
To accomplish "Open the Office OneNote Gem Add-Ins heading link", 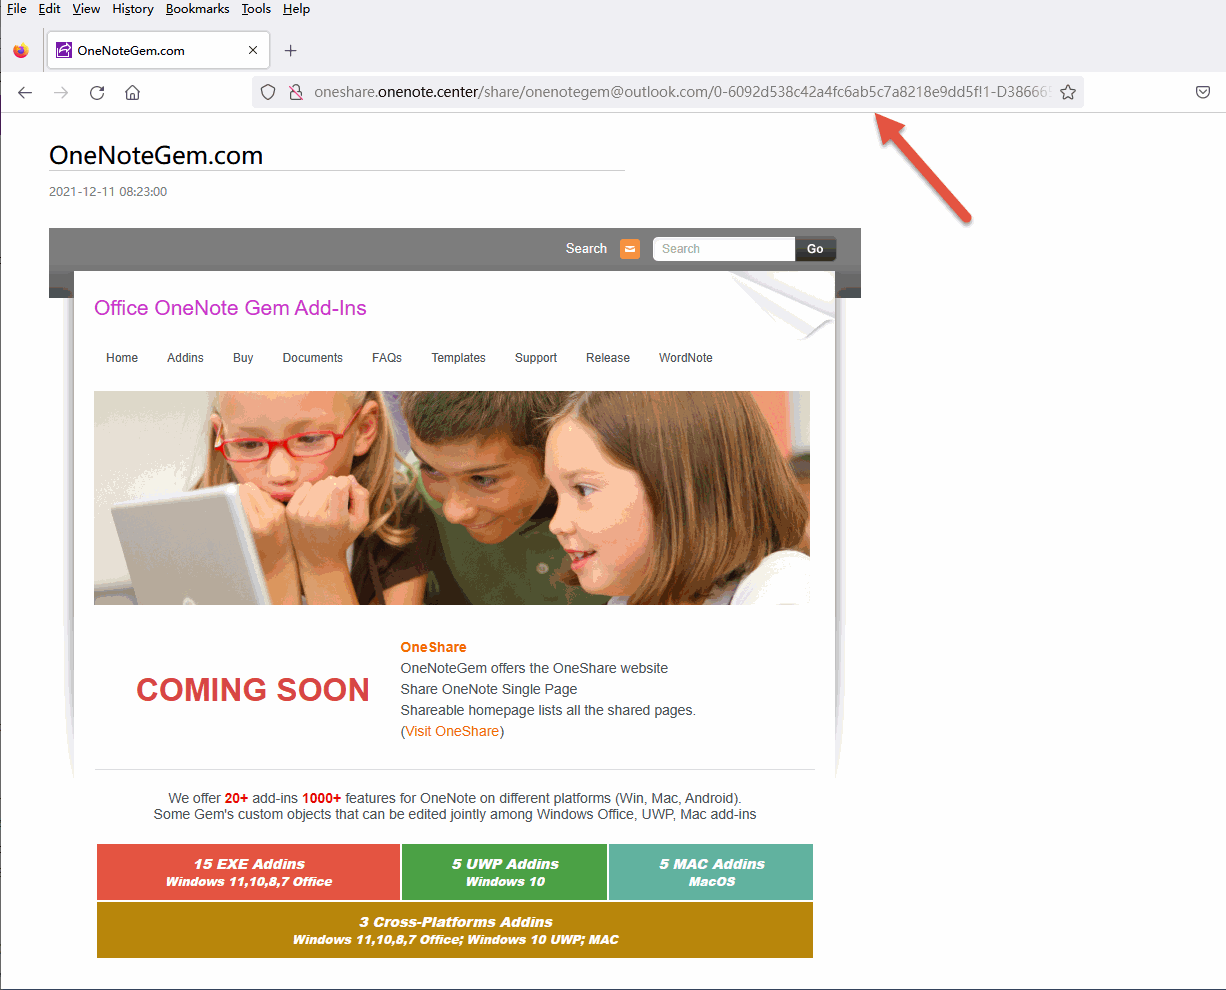I will coord(230,308).
